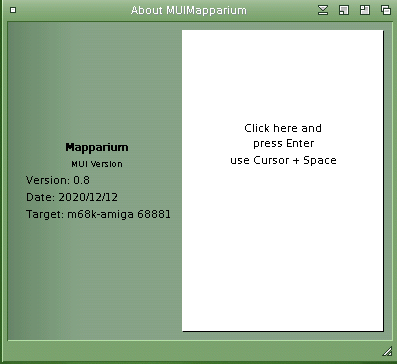
Task: Click the MUI snapshot gadget in title bar
Action: (344, 10)
